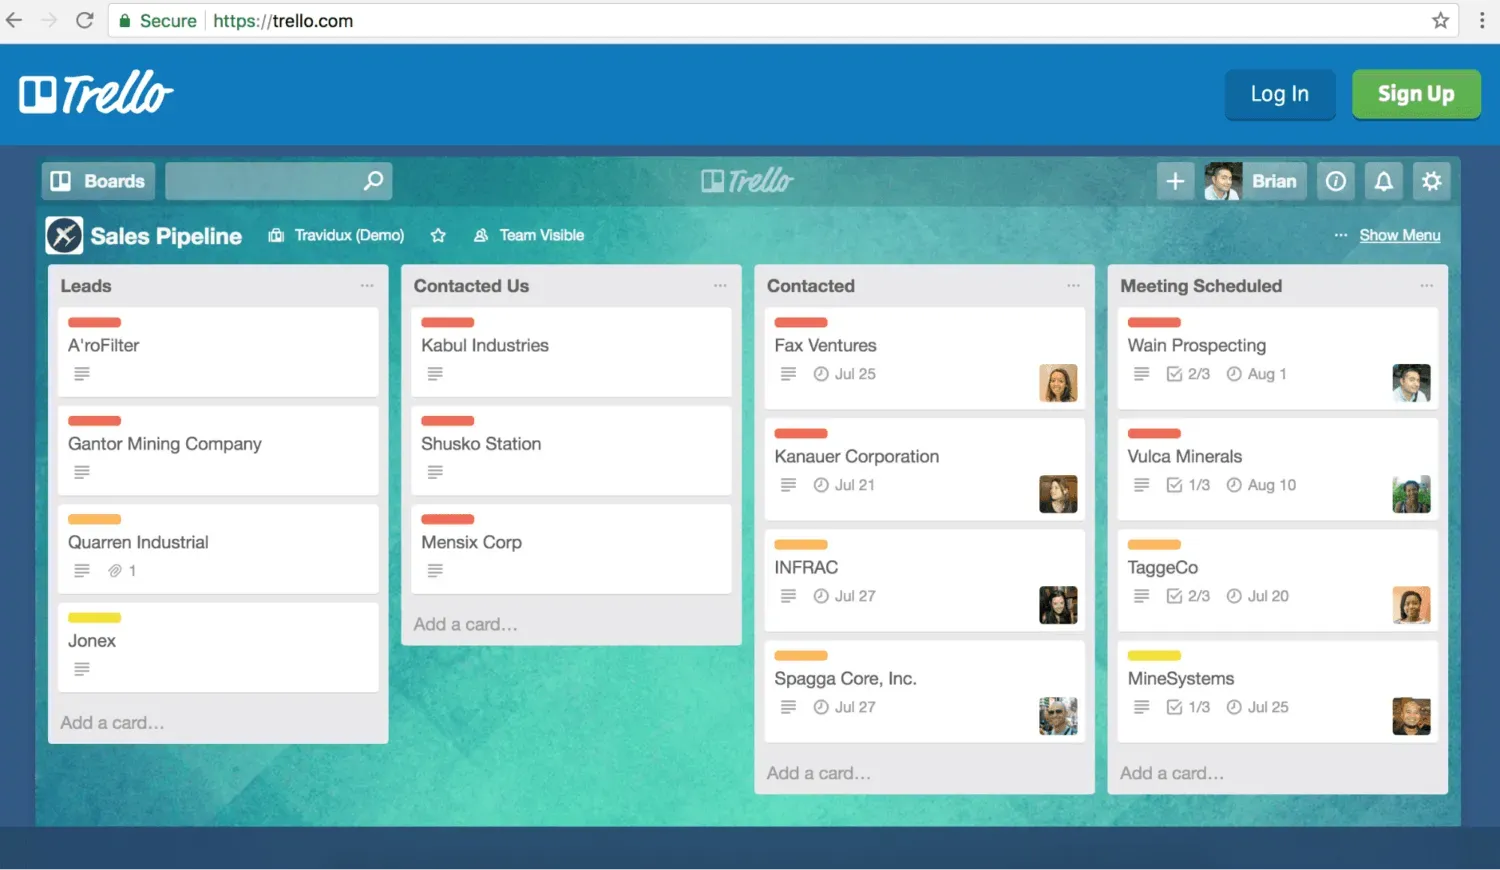
Task: Open Trello settings via the gear icon
Action: pyautogui.click(x=1431, y=181)
